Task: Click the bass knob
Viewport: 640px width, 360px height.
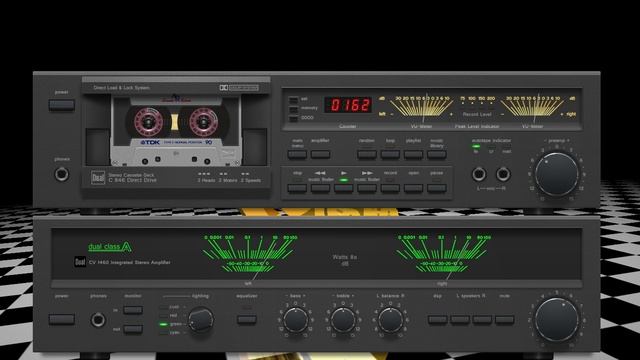Action: (296, 320)
